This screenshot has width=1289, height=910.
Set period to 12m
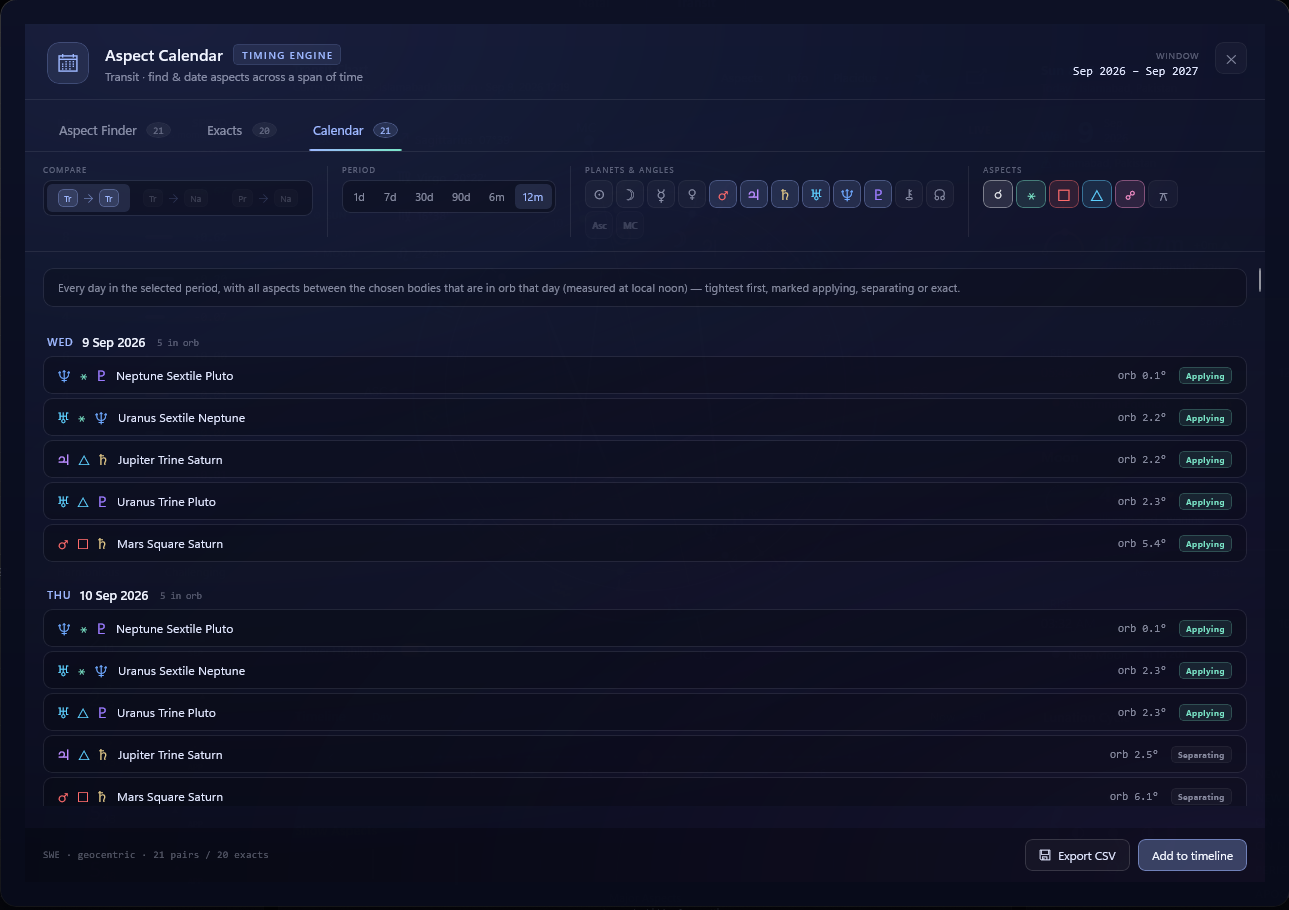(x=533, y=197)
